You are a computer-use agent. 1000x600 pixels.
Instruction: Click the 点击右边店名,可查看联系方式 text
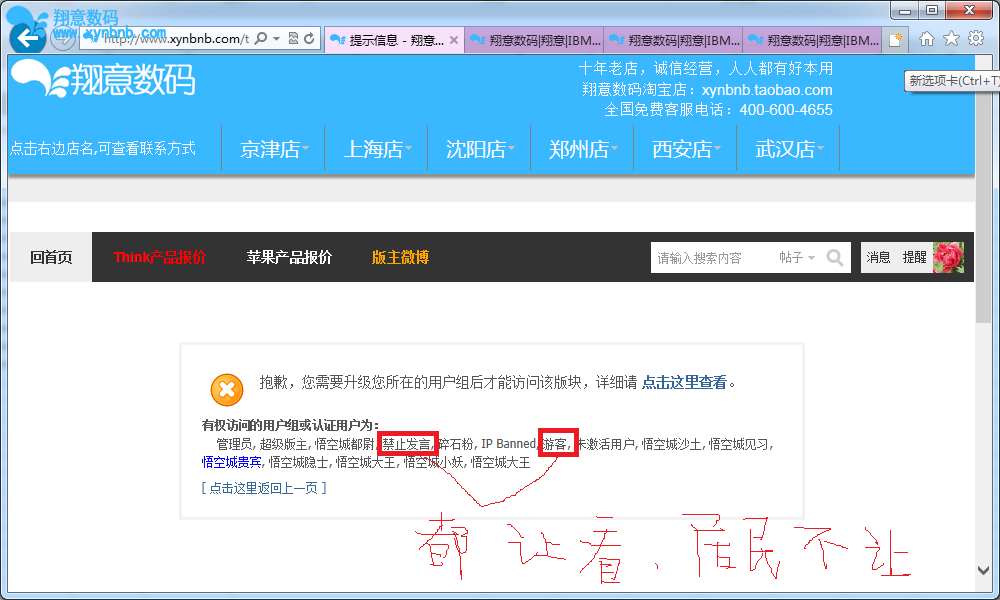(102, 149)
